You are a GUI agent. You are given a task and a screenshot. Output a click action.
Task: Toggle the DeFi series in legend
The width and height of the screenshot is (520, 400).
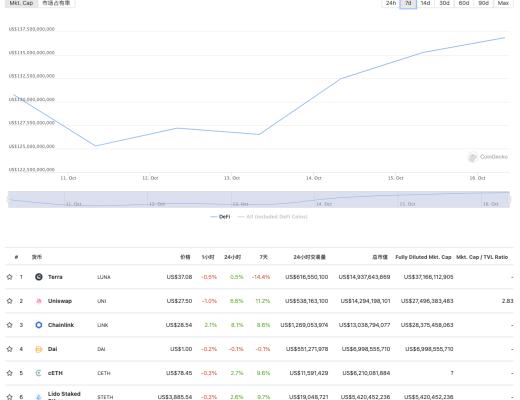pos(220,217)
